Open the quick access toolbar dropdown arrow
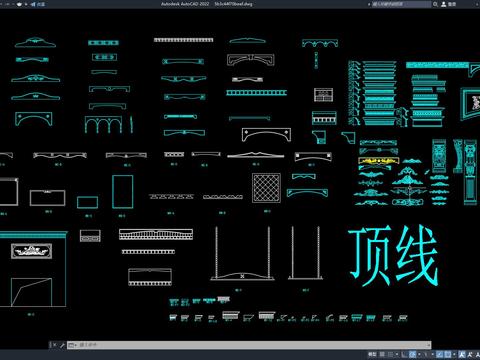Screen dimensions: 480x360 [x=26, y=4]
